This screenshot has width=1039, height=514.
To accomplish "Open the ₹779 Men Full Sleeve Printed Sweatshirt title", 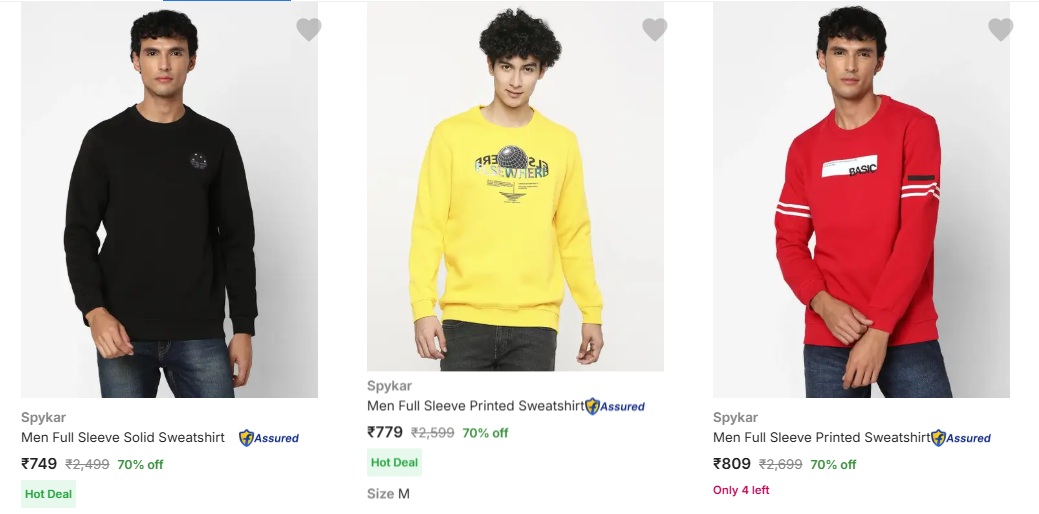I will tap(475, 406).
